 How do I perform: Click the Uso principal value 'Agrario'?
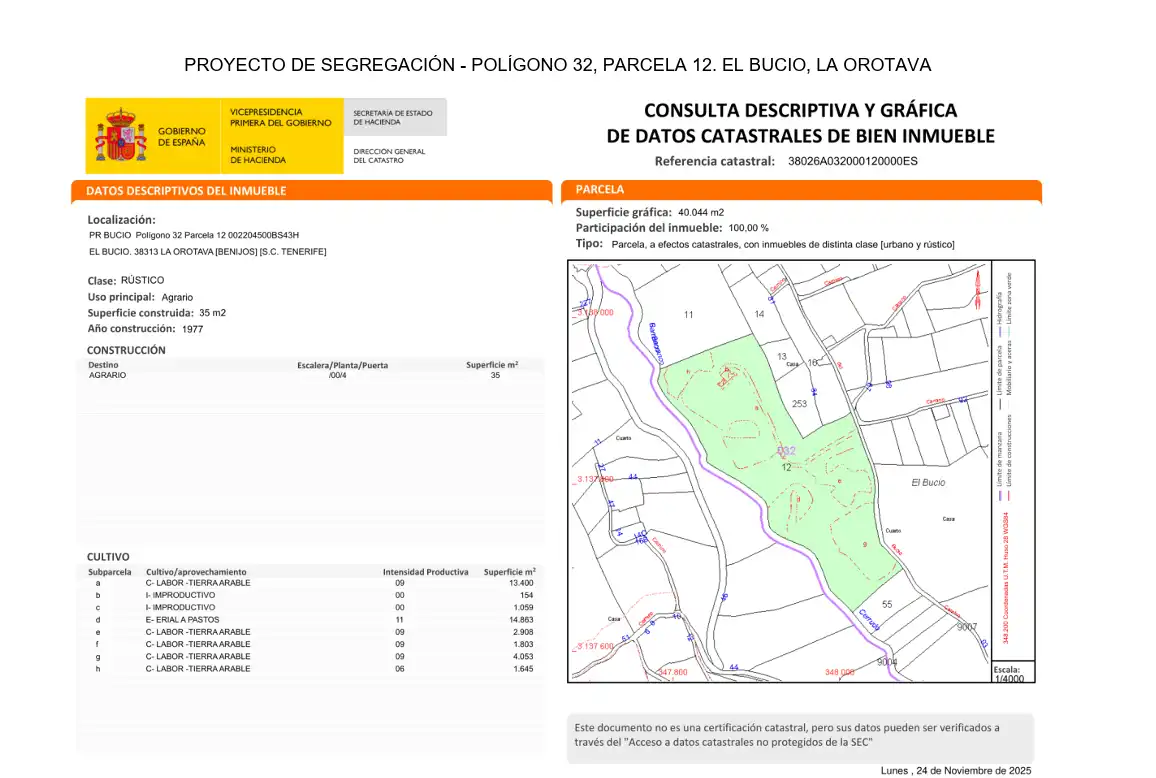click(x=177, y=297)
